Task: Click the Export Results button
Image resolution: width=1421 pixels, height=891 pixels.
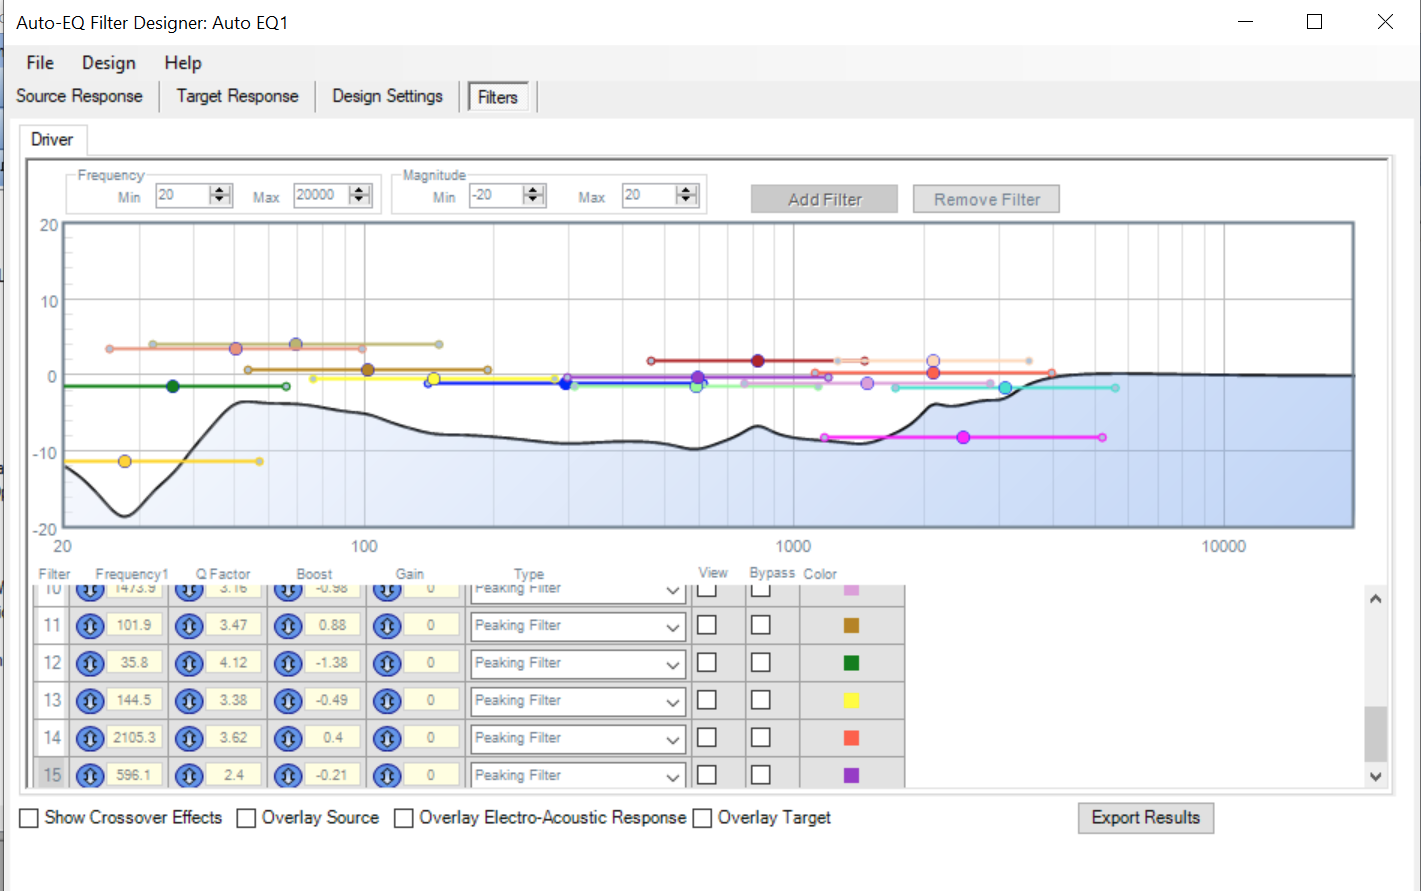Action: [1145, 818]
